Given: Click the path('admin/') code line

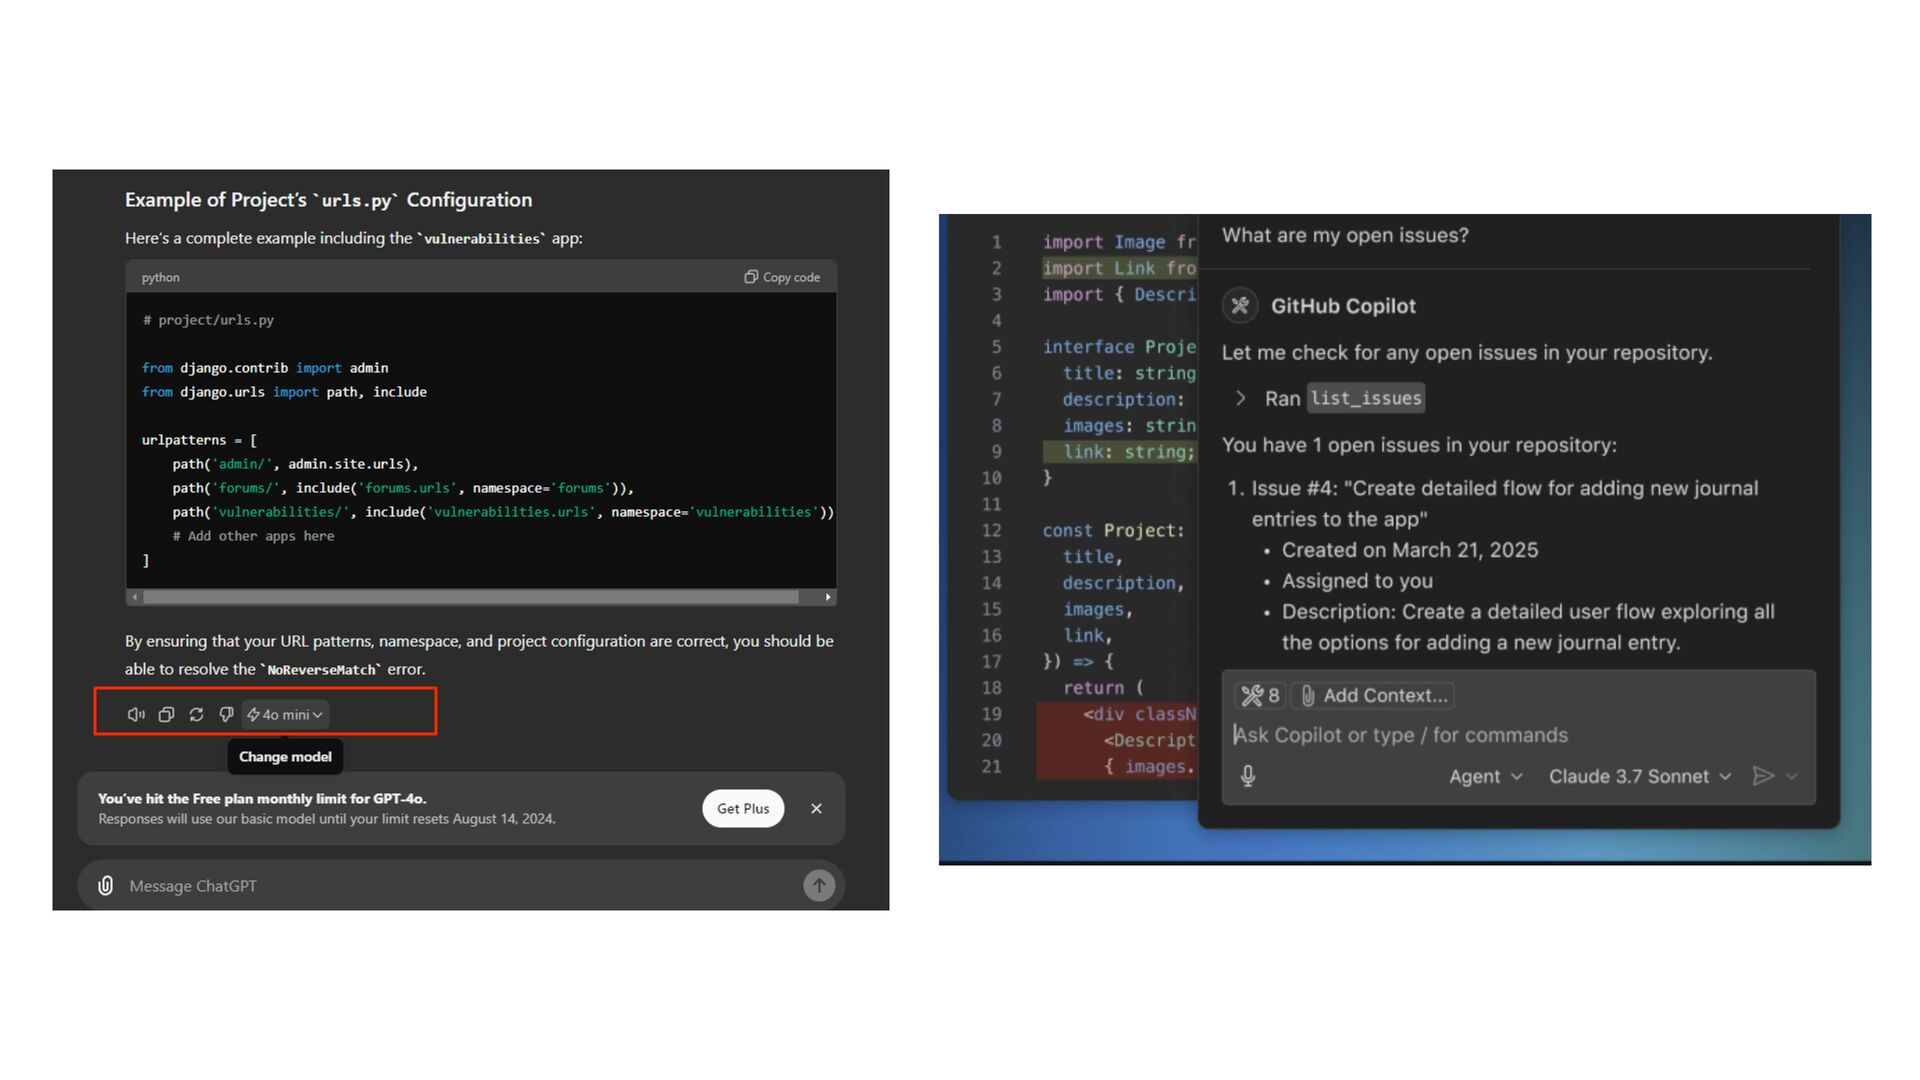Looking at the screenshot, I should (x=295, y=464).
